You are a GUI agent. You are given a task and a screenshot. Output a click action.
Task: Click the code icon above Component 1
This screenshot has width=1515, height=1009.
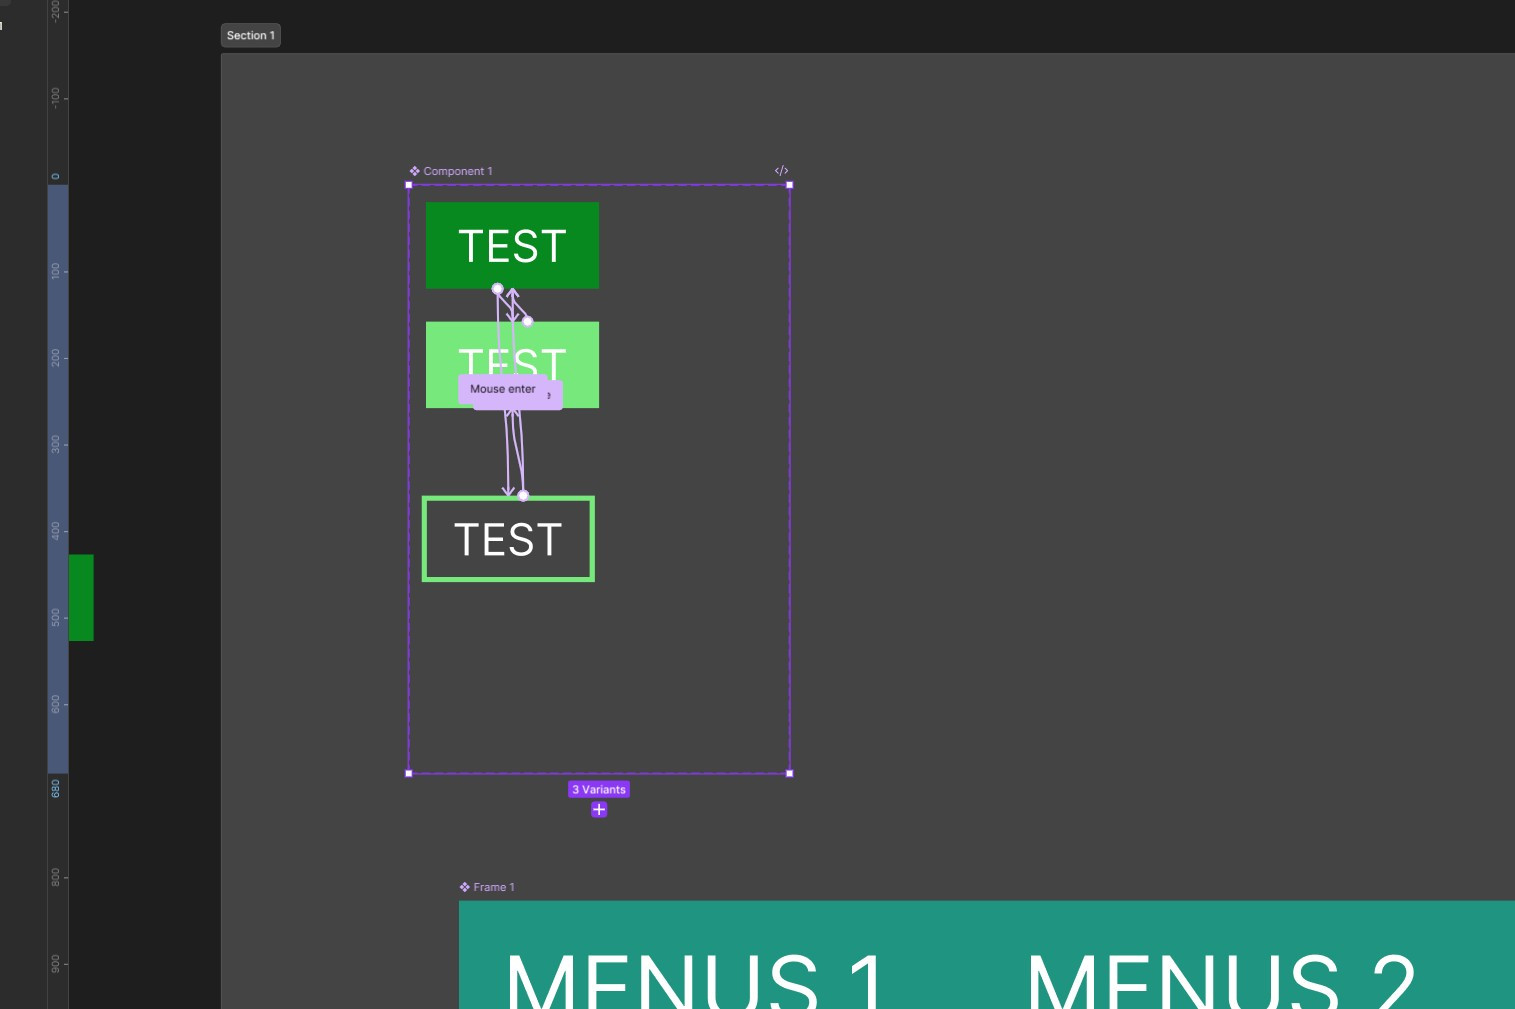pyautogui.click(x=781, y=171)
